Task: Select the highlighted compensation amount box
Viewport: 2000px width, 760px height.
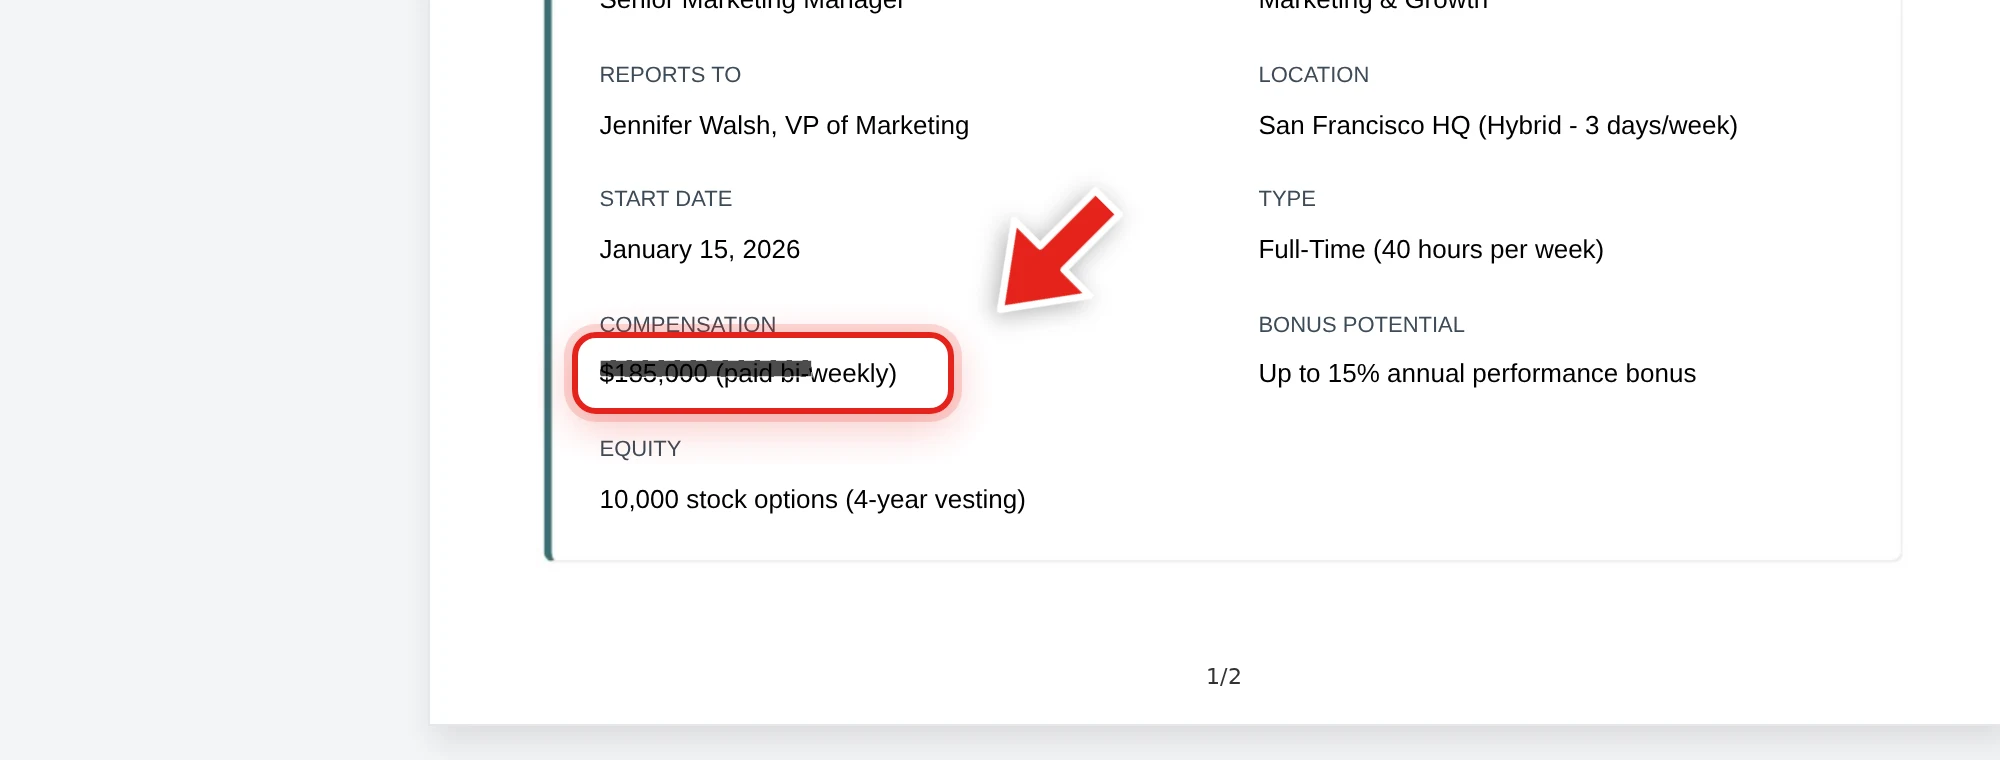Action: [763, 373]
